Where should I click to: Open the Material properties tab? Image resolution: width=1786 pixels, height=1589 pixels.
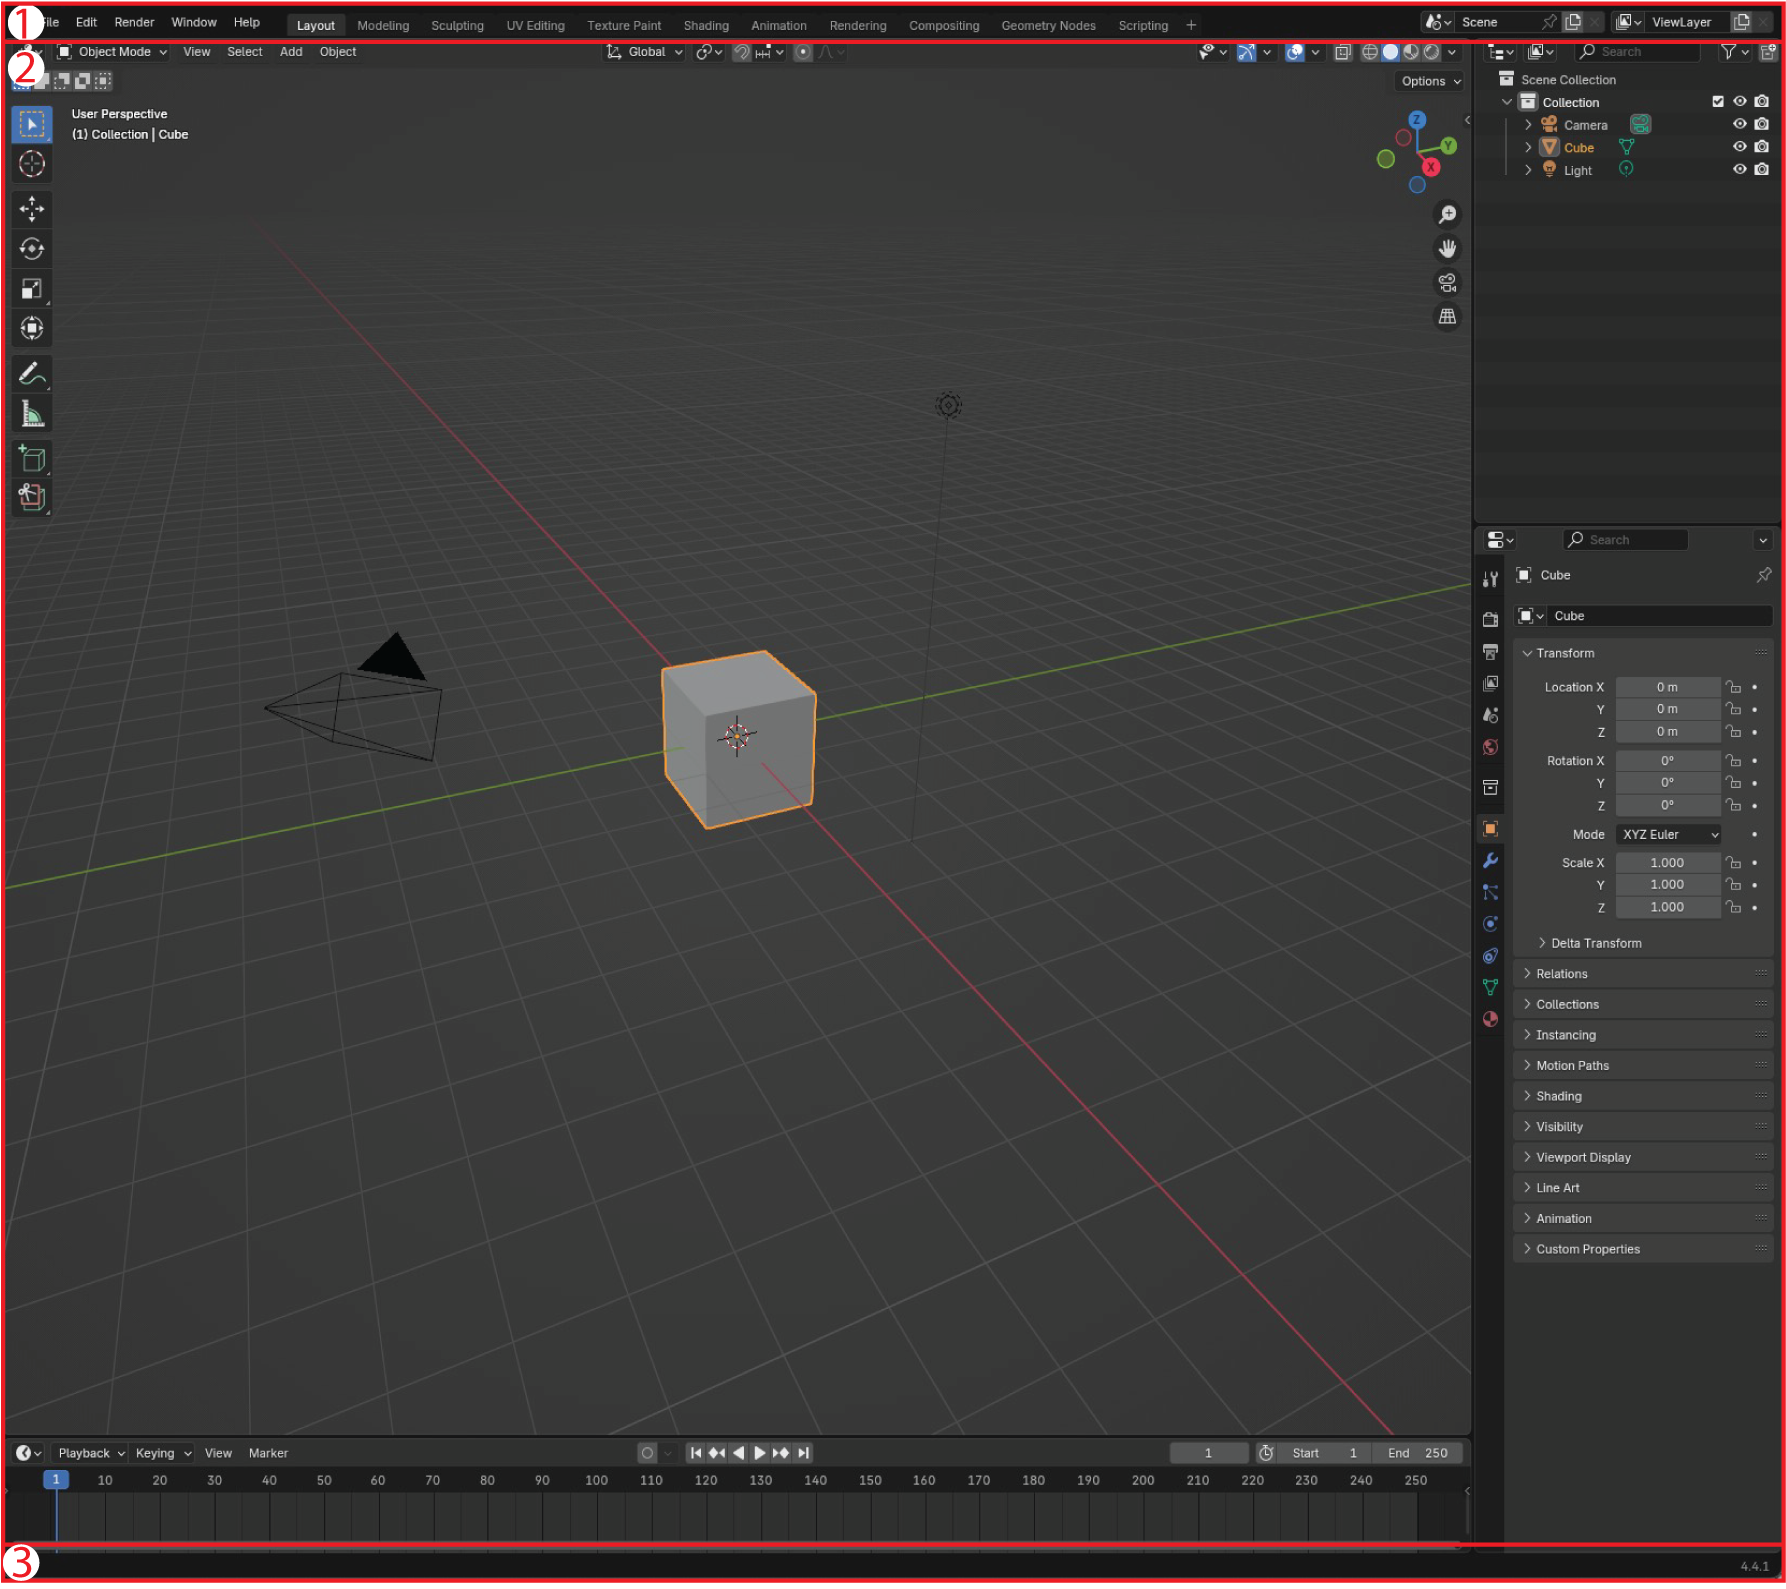[1490, 1020]
